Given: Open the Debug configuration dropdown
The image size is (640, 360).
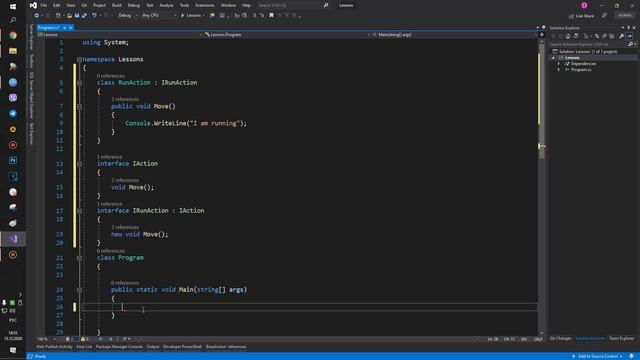Looking at the screenshot, I should click(128, 16).
